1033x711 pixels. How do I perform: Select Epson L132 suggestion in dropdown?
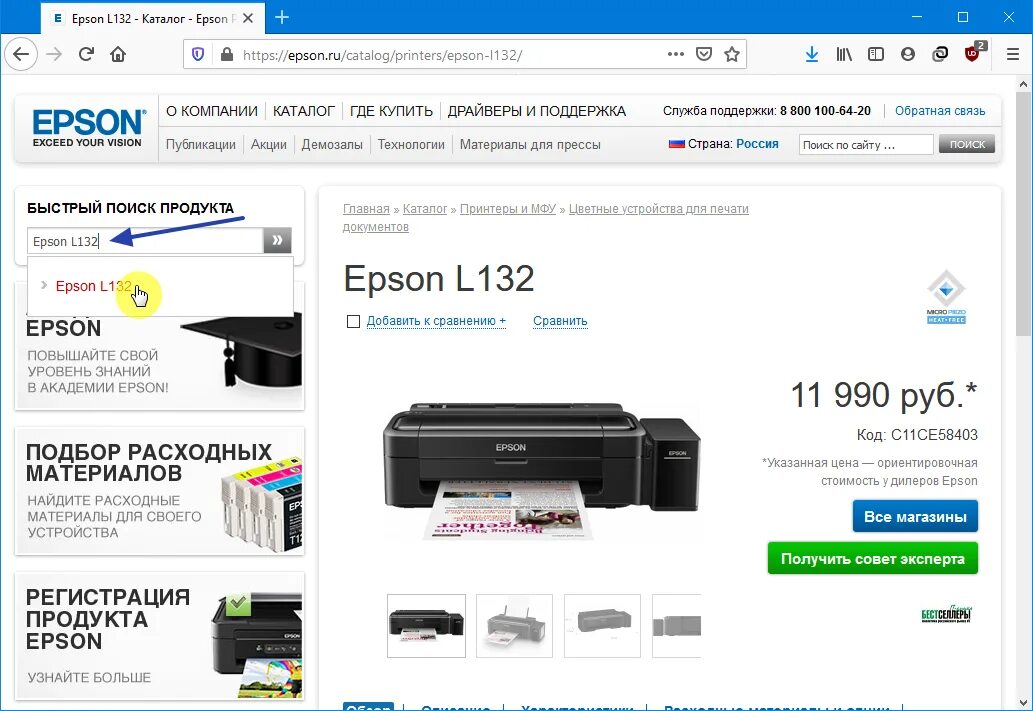tap(94, 286)
